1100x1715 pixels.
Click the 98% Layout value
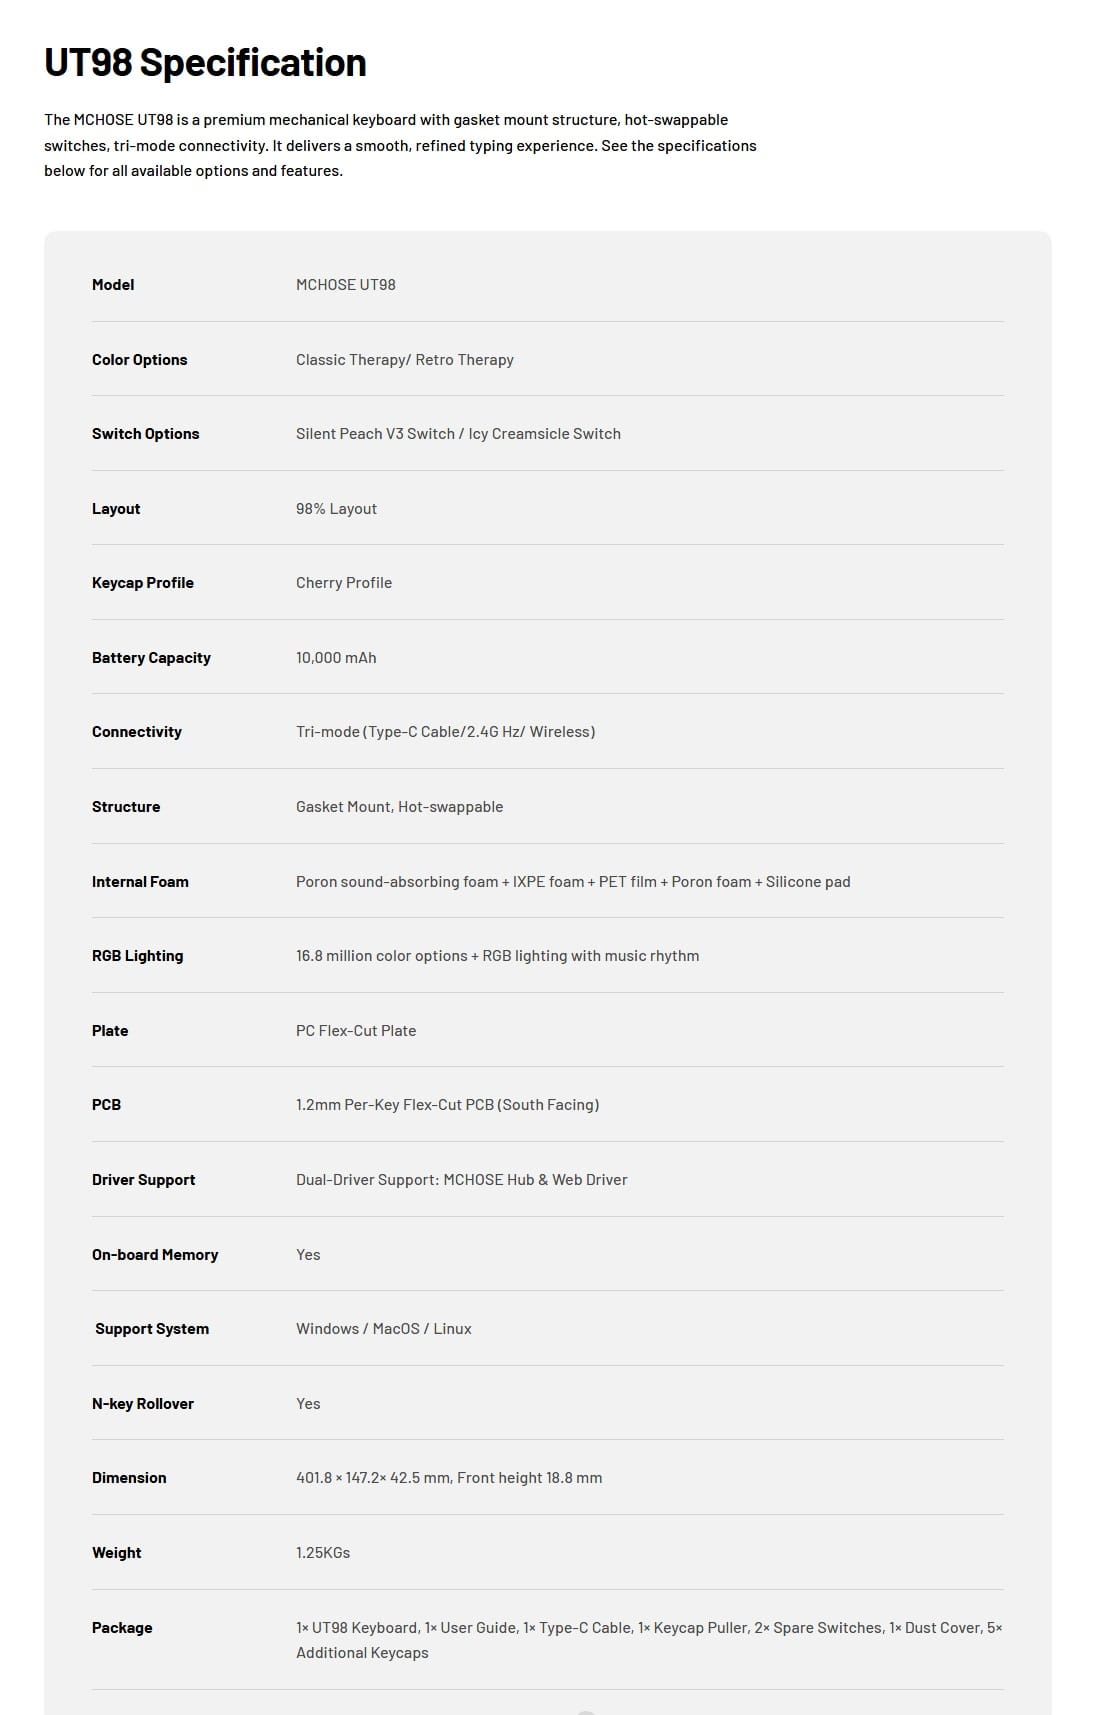click(x=336, y=509)
